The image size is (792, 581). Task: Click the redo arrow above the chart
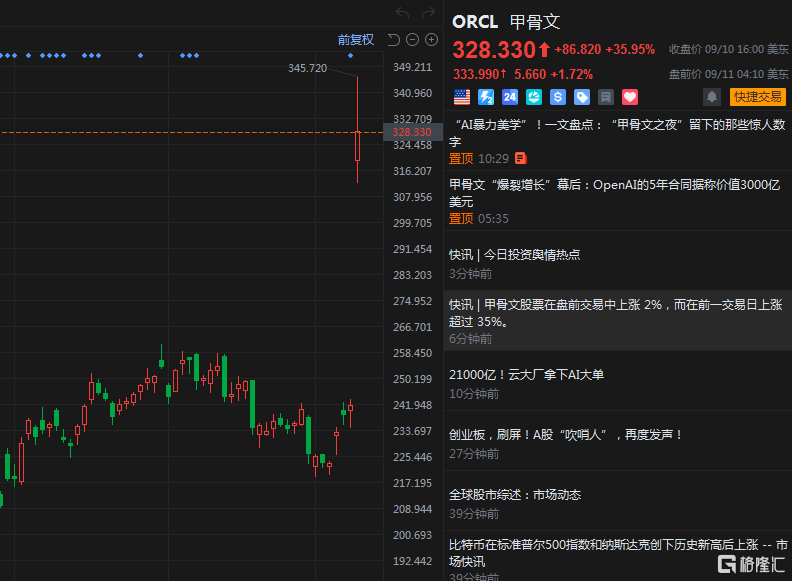pos(428,13)
